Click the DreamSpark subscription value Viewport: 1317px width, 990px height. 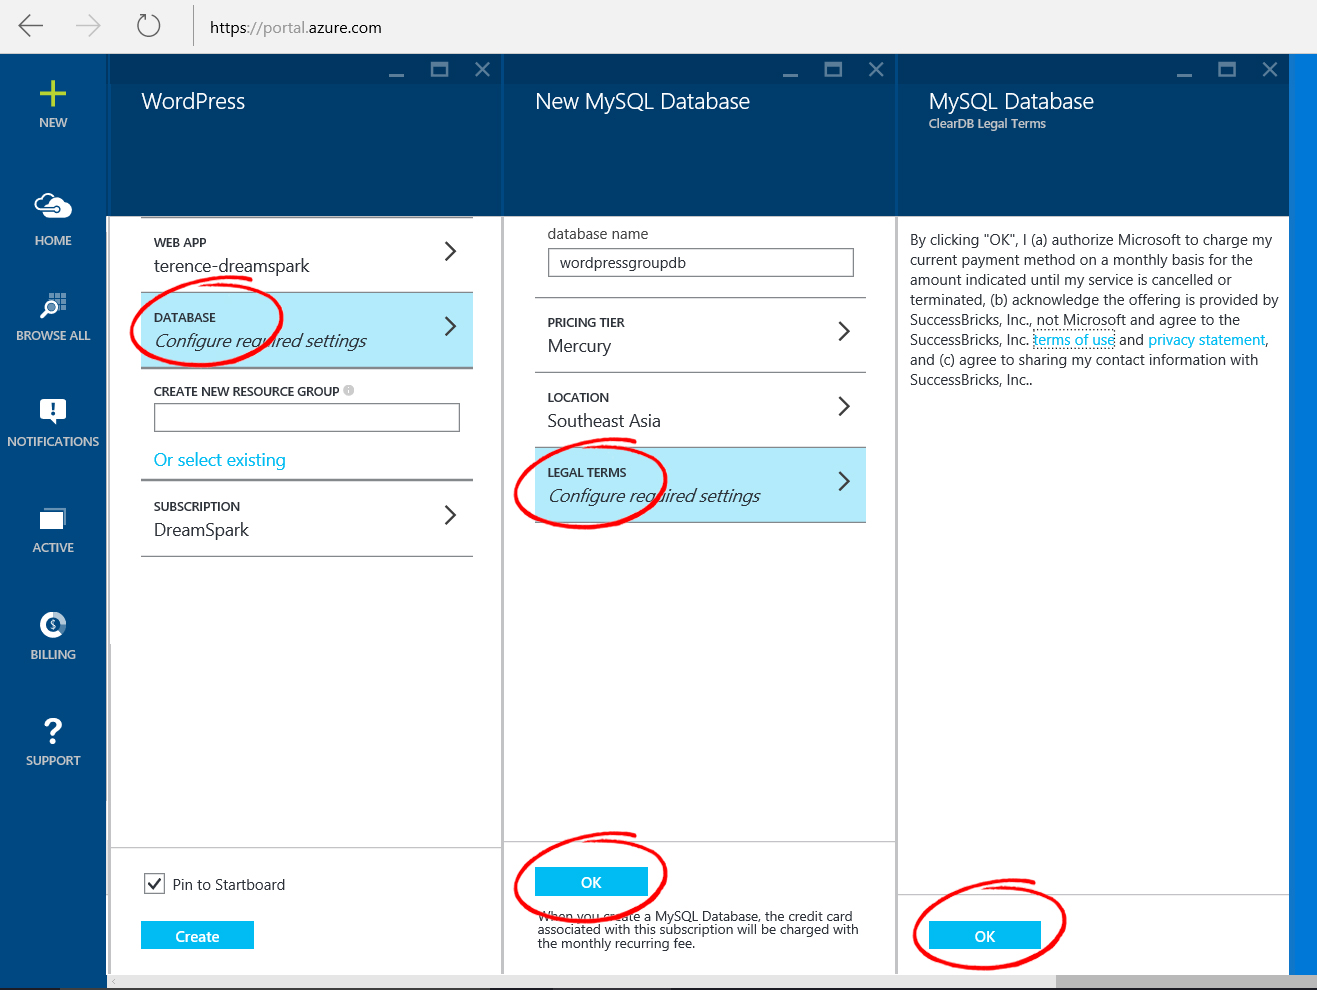point(201,530)
